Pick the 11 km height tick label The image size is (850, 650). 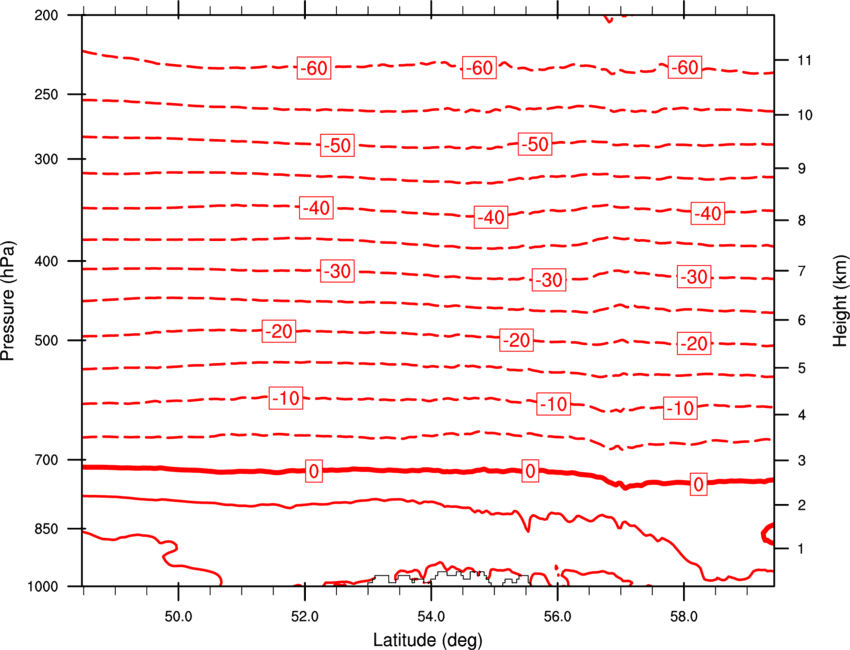coord(804,60)
